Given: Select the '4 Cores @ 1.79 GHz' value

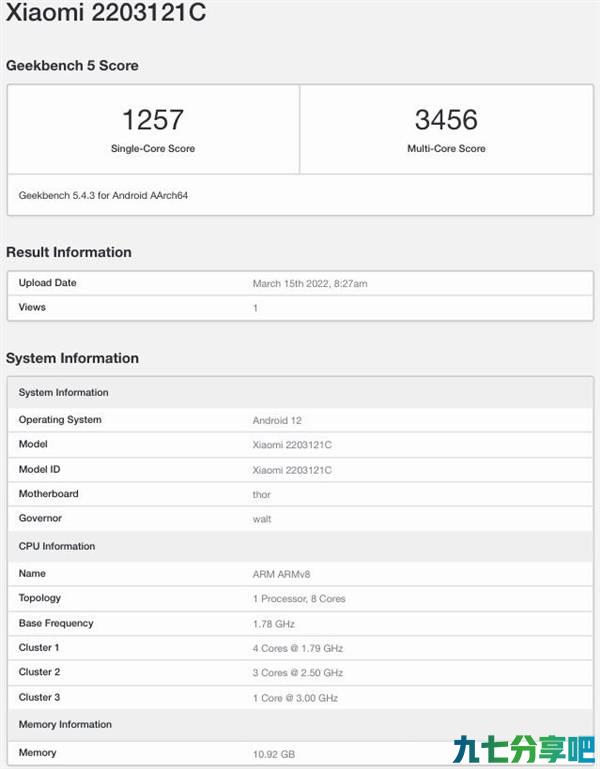Looking at the screenshot, I should click(297, 648).
